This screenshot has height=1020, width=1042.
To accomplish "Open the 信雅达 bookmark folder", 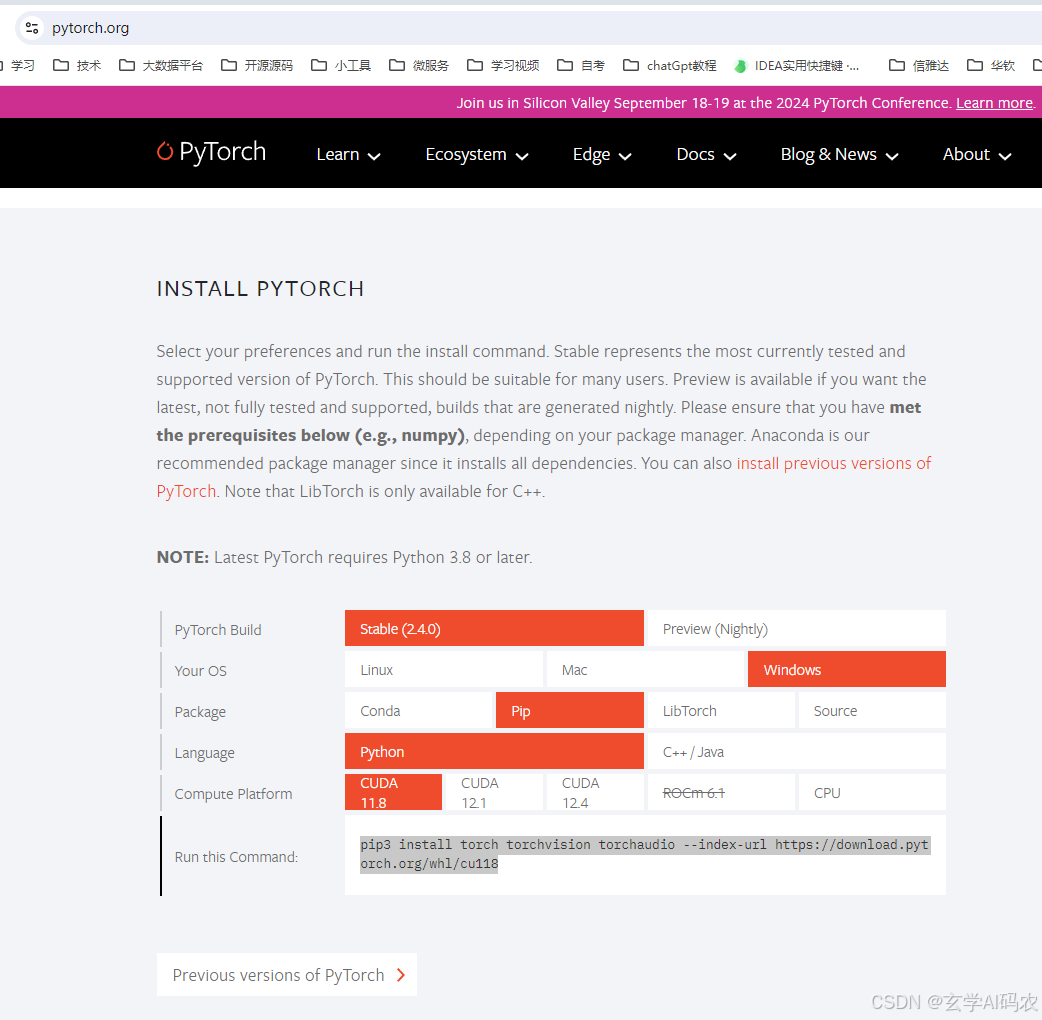I will (x=919, y=65).
